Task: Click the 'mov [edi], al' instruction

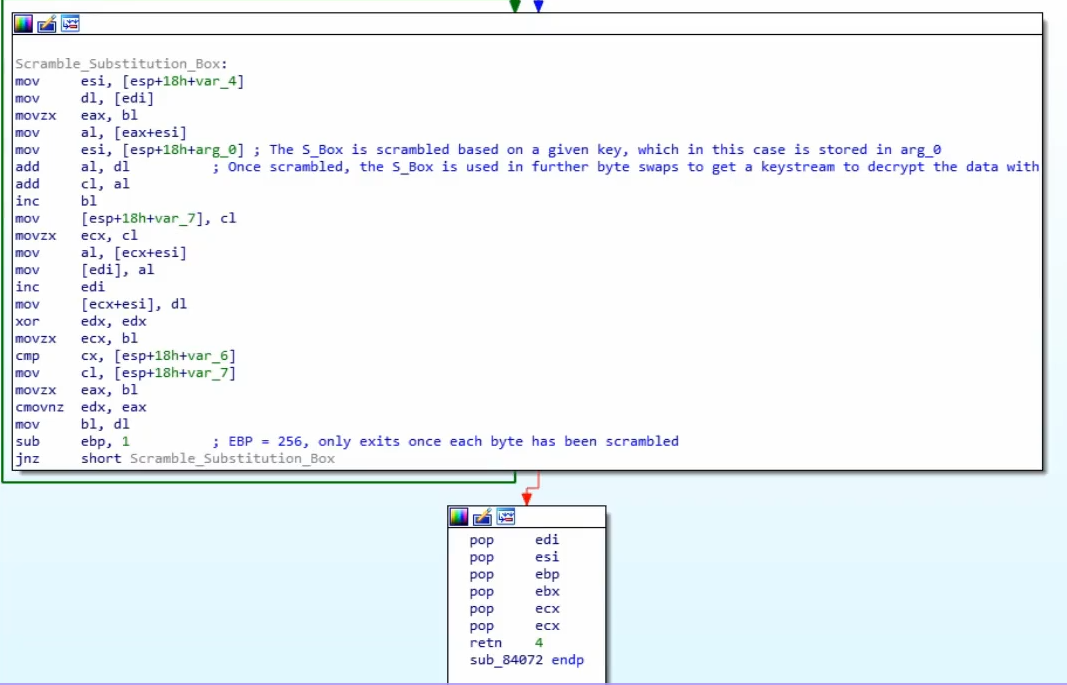Action: 84,270
